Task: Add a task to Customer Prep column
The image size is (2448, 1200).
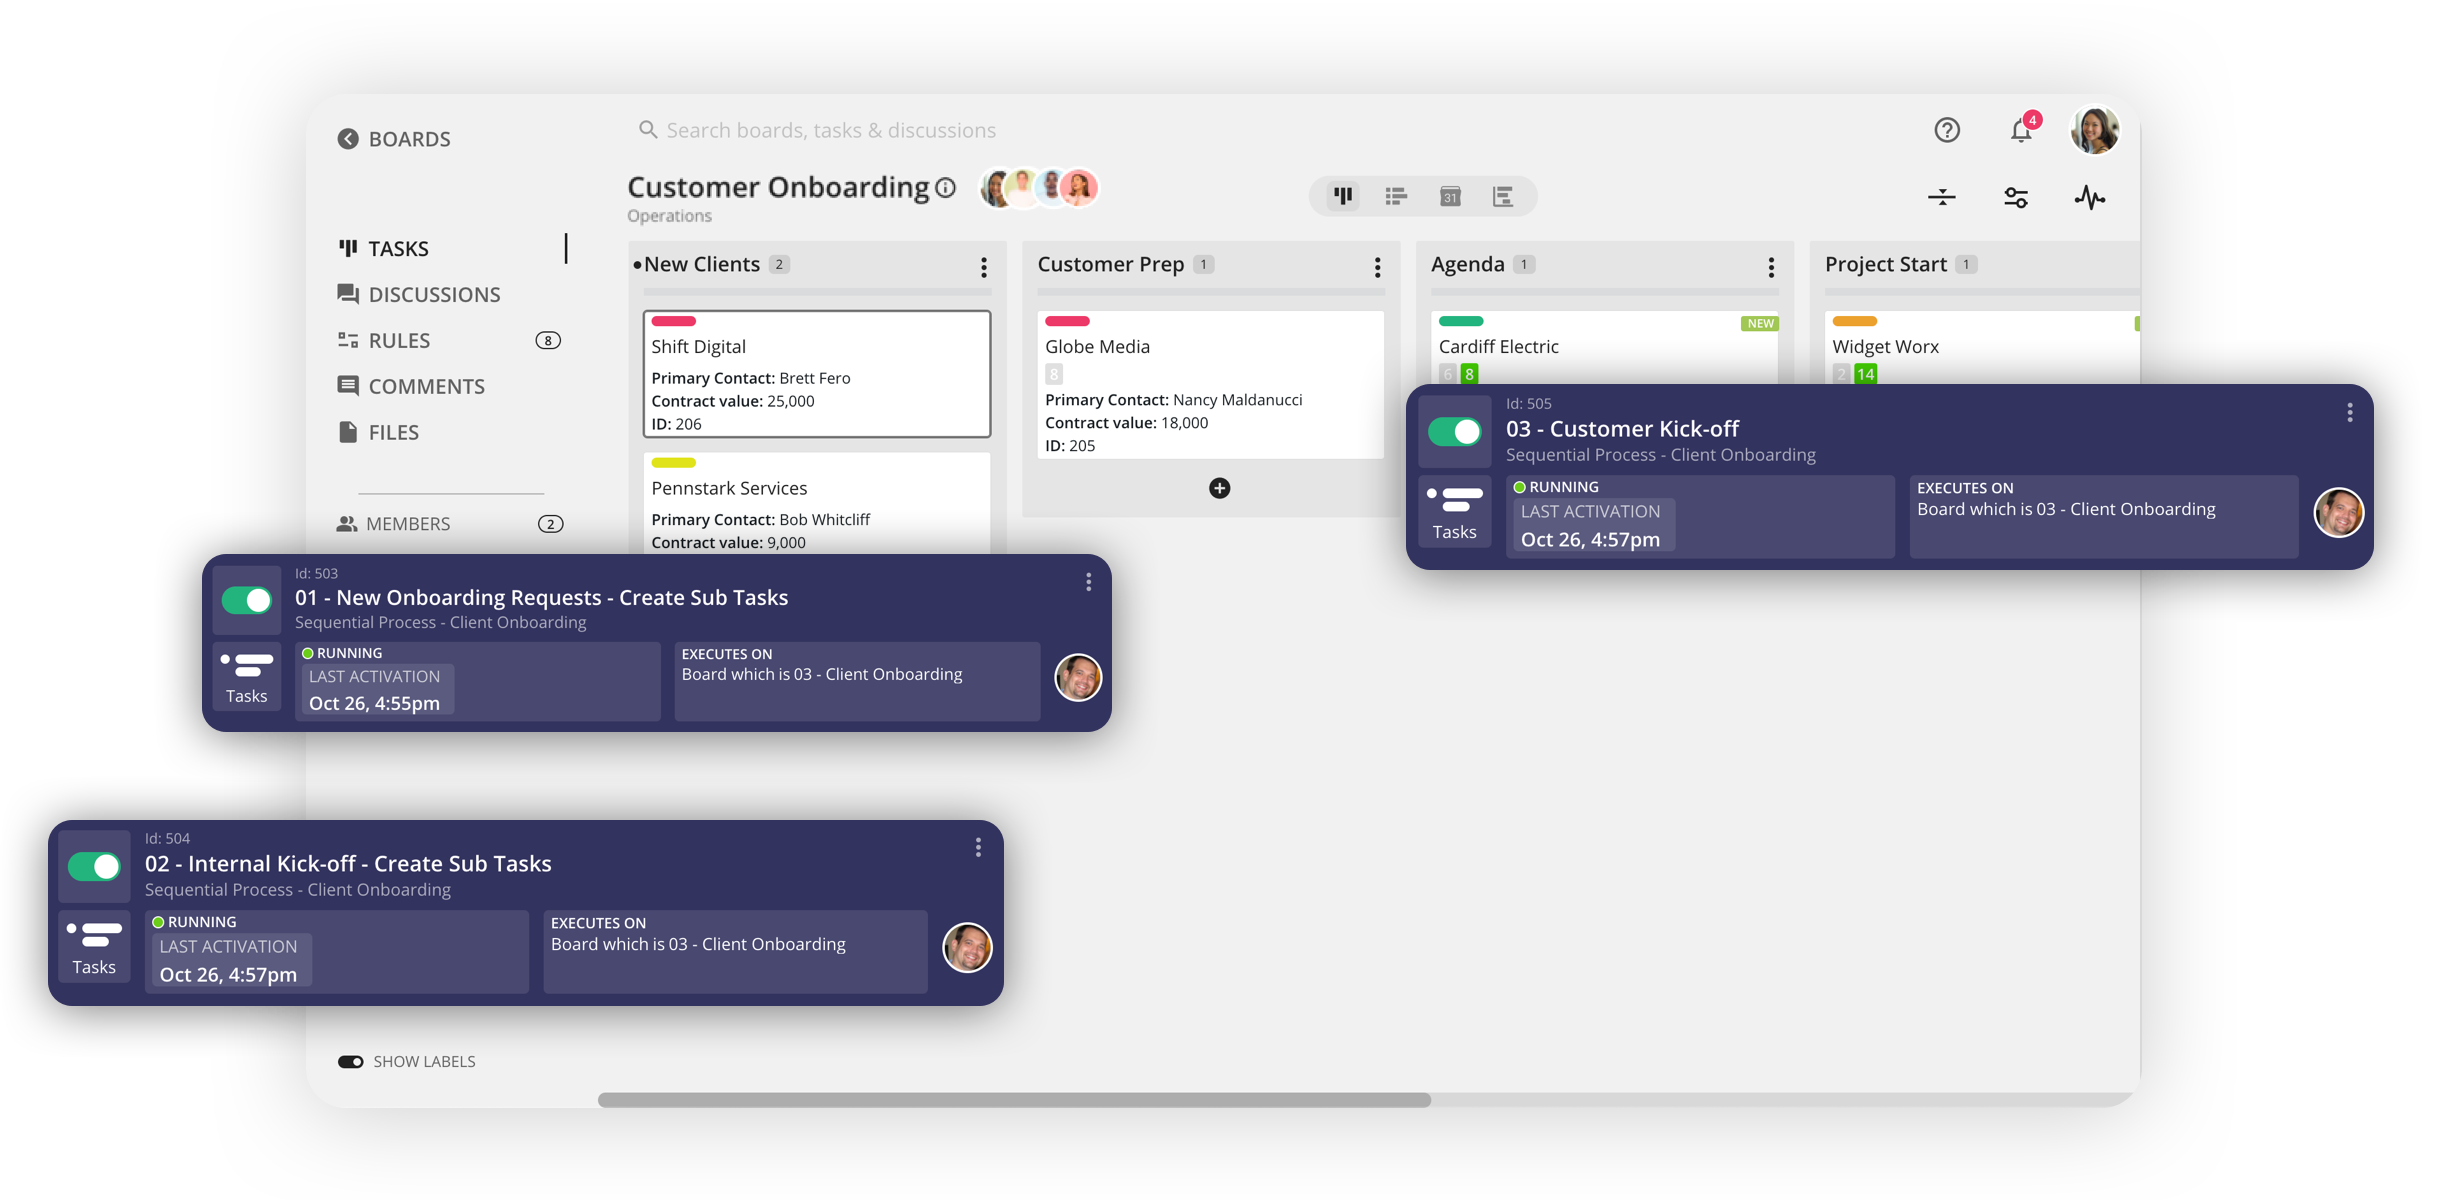Action: [1219, 488]
